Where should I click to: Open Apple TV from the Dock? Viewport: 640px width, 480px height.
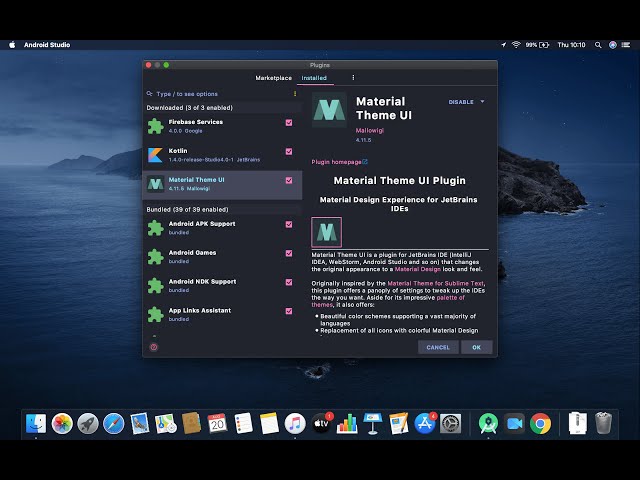321,423
